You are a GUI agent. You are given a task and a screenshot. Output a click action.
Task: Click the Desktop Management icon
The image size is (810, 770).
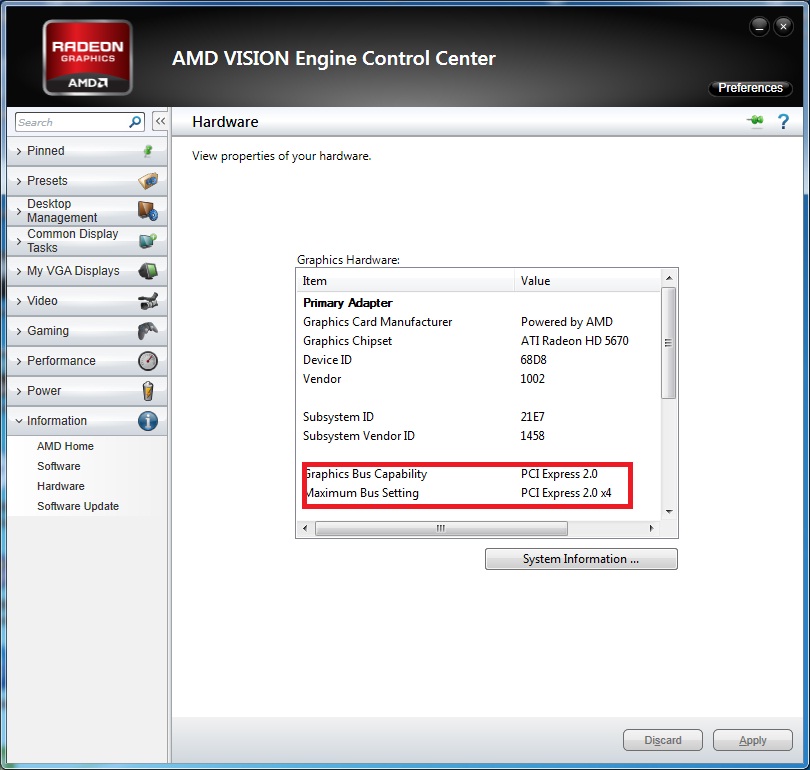[x=148, y=211]
